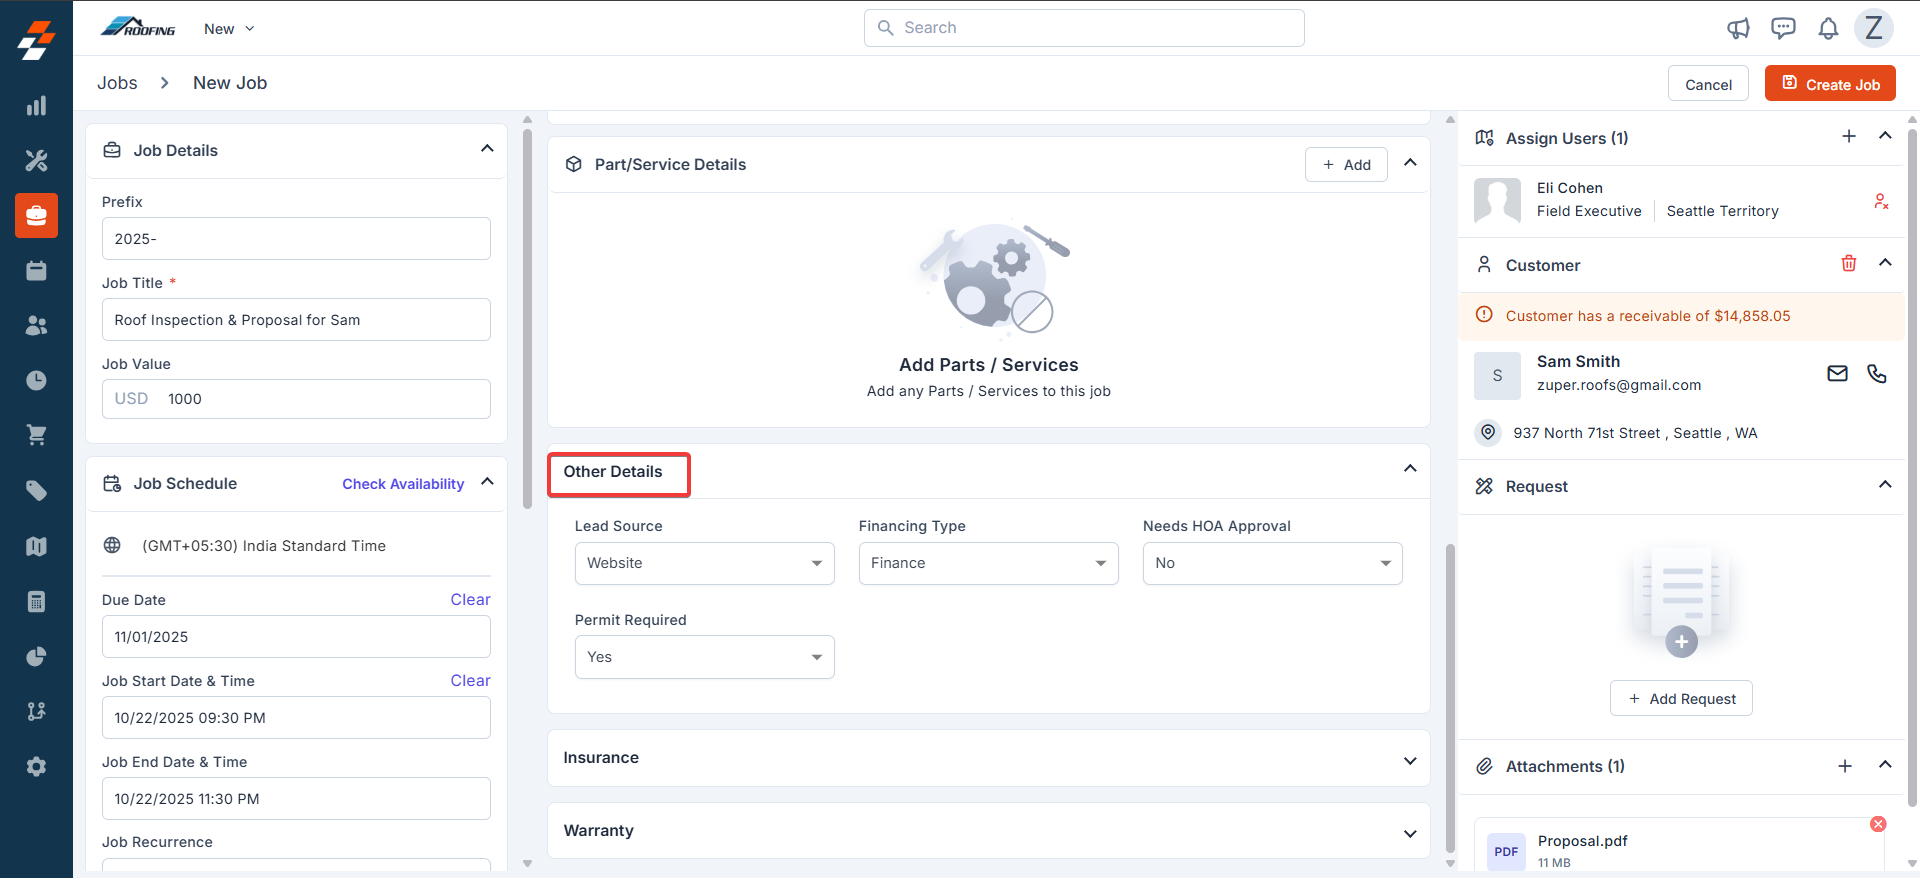Click the Check Availability link

click(403, 484)
